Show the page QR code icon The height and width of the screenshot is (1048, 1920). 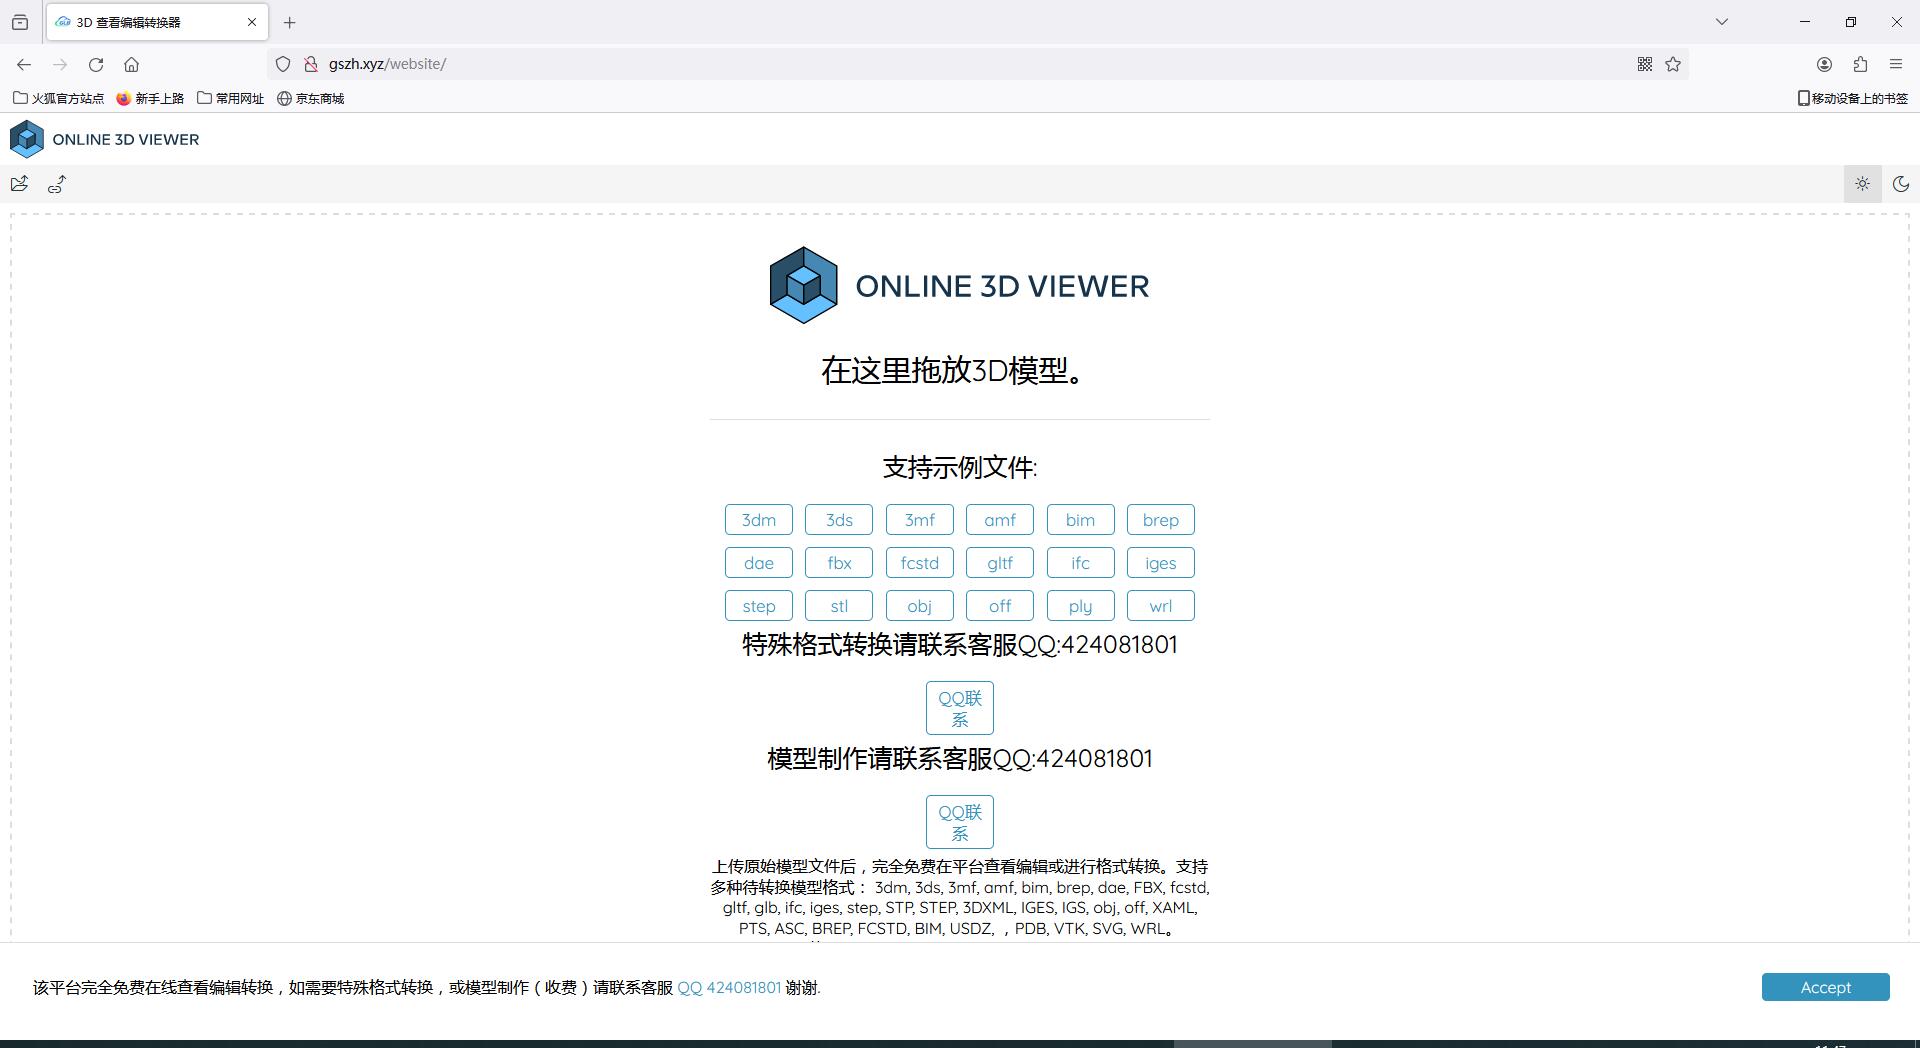pyautogui.click(x=1645, y=64)
